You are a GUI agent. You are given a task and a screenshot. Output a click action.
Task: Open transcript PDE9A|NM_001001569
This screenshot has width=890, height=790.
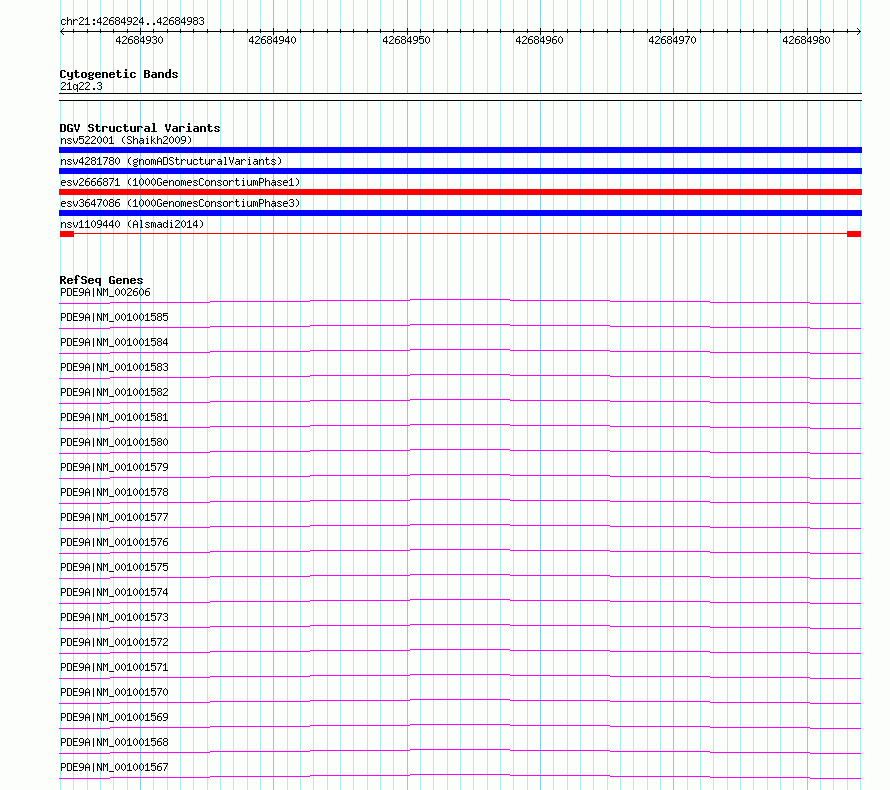coord(114,717)
